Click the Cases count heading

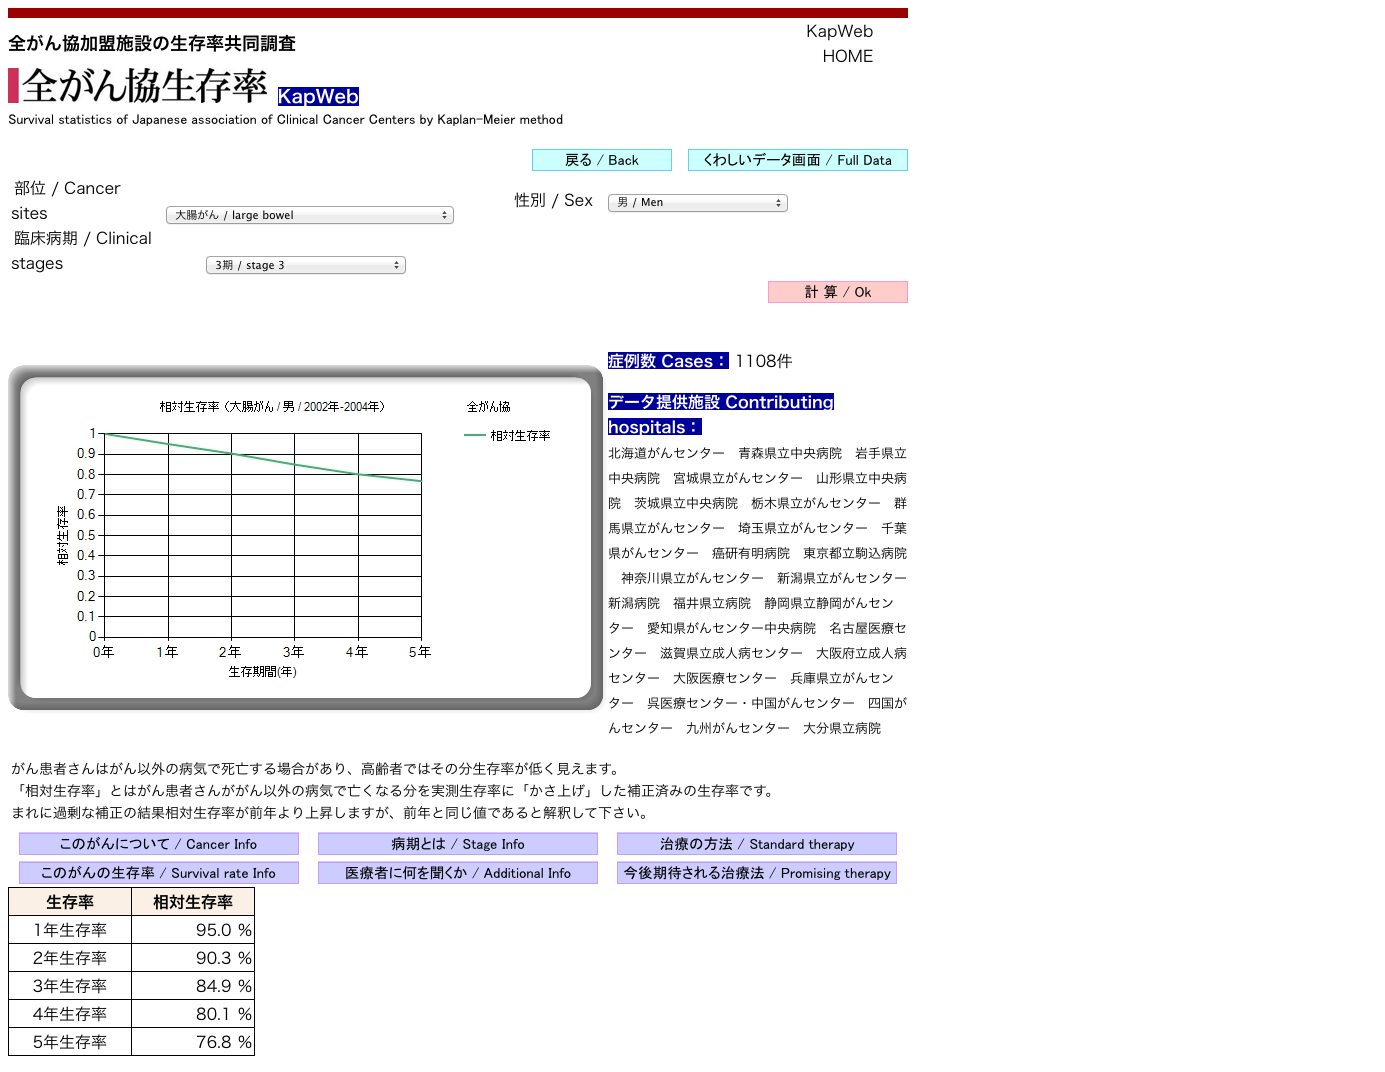pyautogui.click(x=667, y=361)
